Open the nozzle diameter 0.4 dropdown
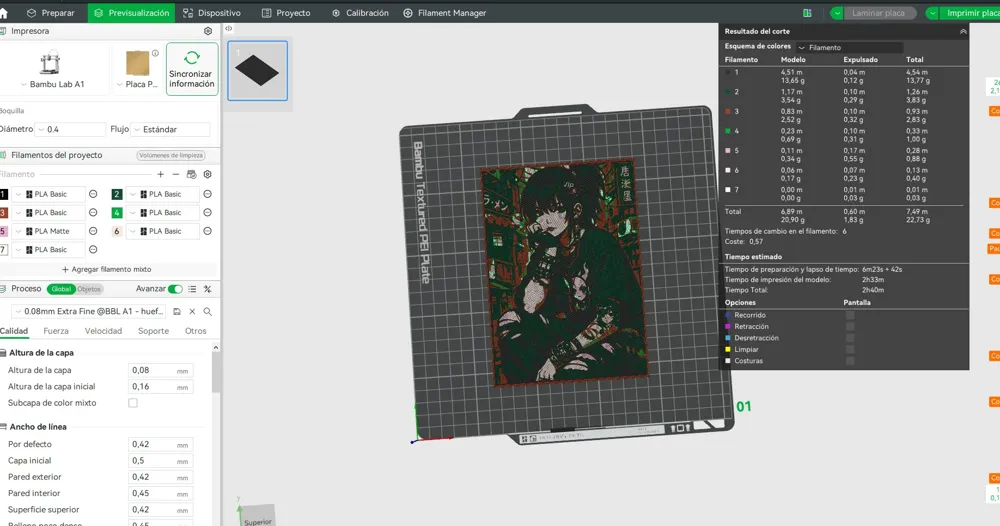Image resolution: width=1000 pixels, height=526 pixels. point(70,129)
